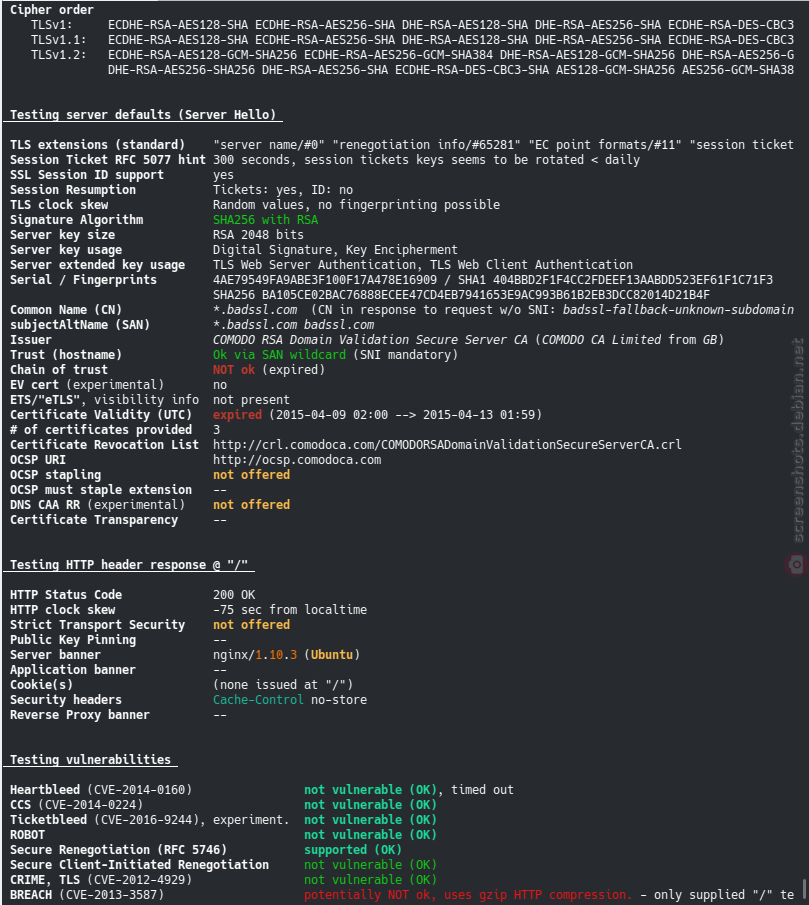Click the BREACH "potentially NOT ok" warning text

click(468, 895)
